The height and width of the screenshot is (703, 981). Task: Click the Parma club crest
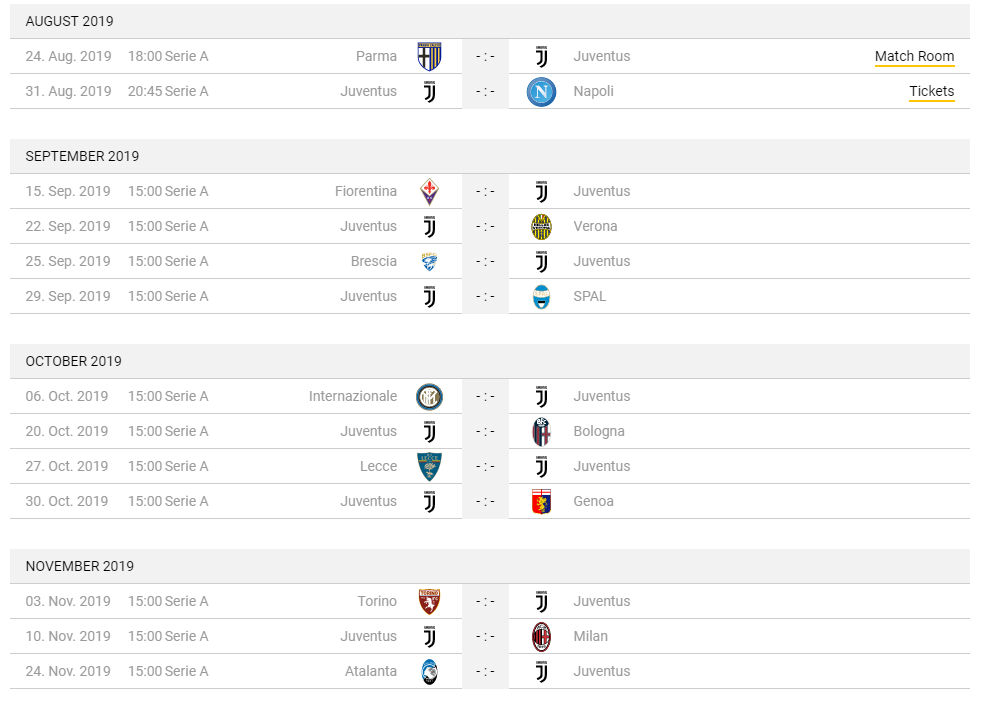[x=429, y=56]
